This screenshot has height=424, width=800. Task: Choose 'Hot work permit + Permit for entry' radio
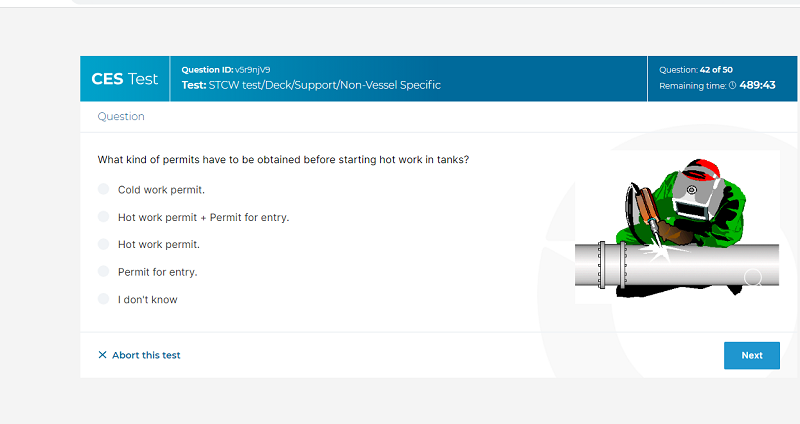tap(104, 217)
